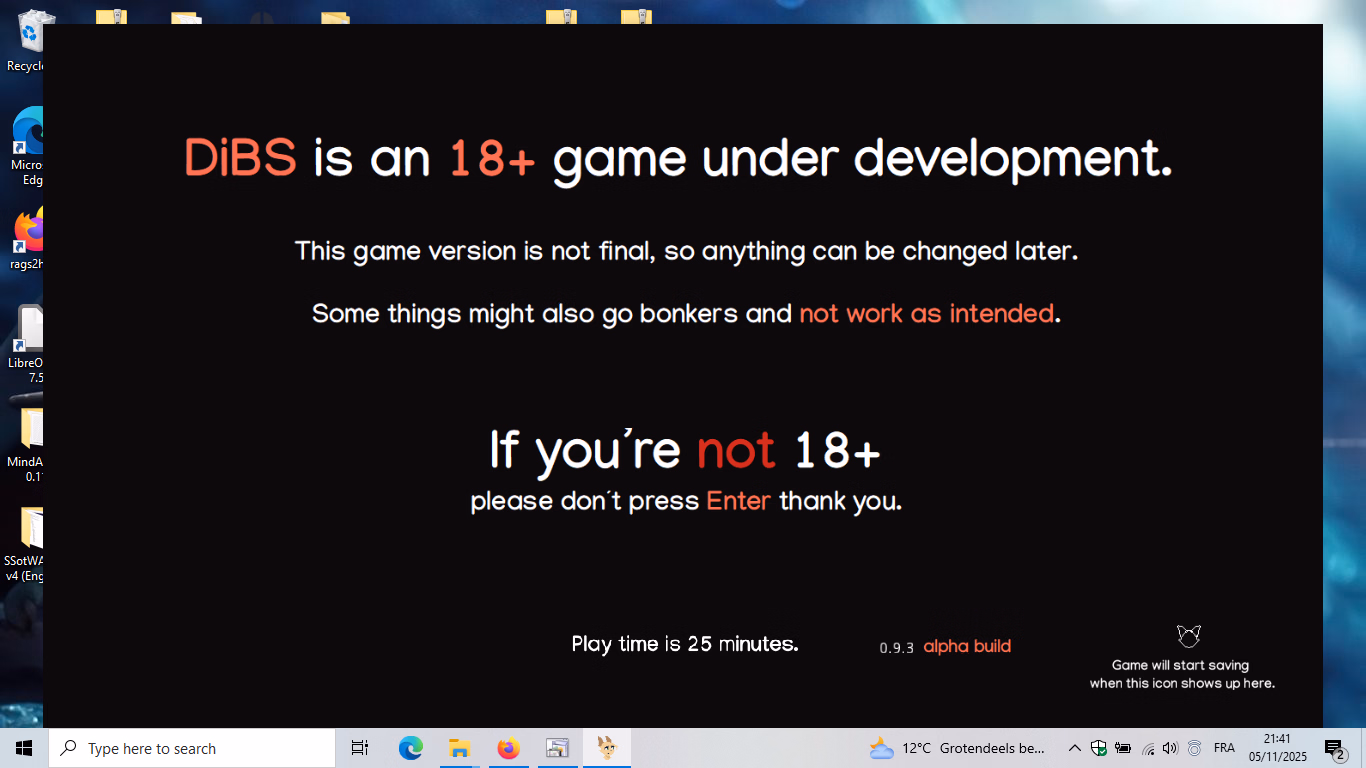Click the Windows Security shield tray icon

point(1098,748)
